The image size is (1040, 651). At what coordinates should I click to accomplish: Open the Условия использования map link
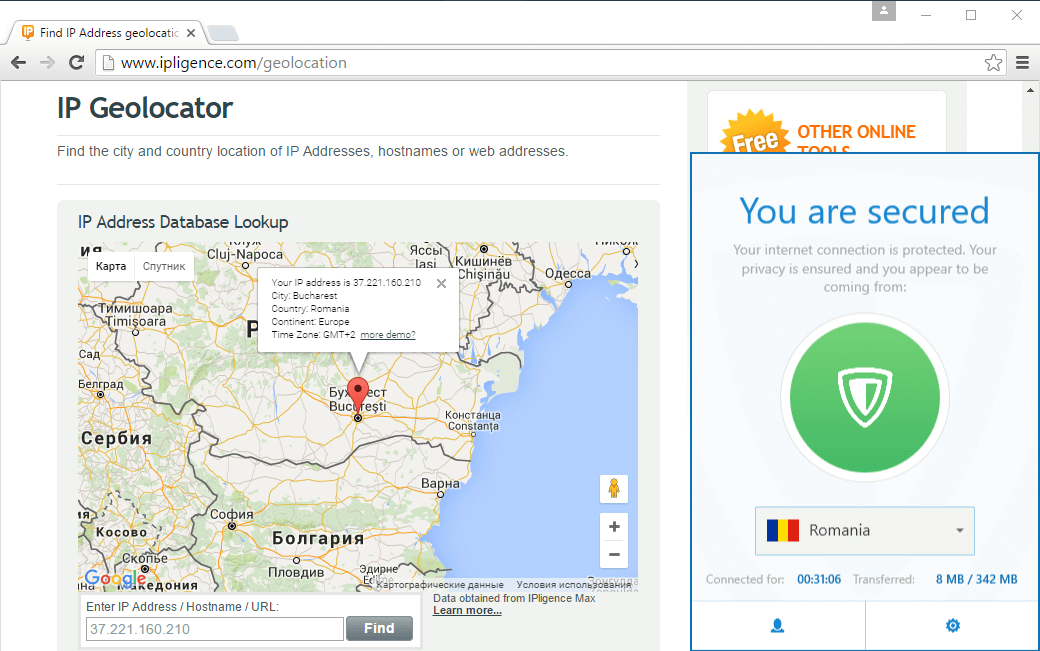(x=574, y=585)
